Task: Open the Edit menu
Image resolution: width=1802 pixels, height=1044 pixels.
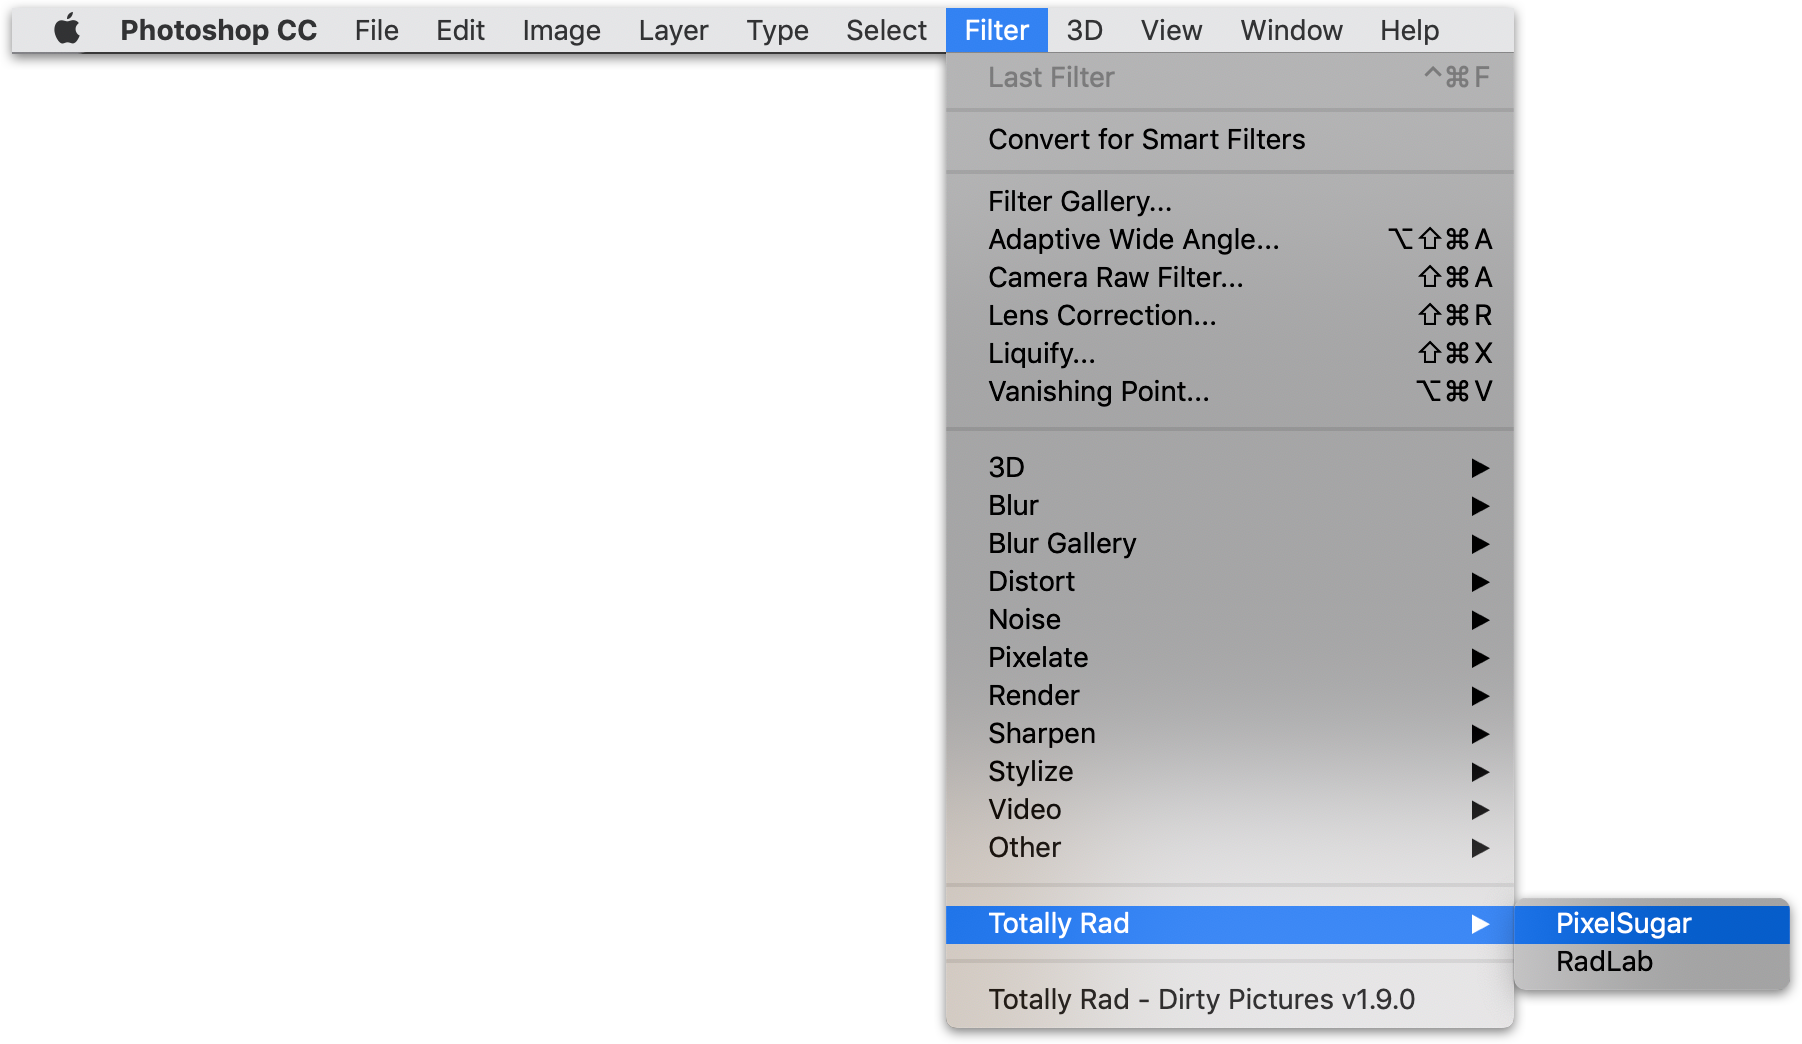Action: click(460, 30)
